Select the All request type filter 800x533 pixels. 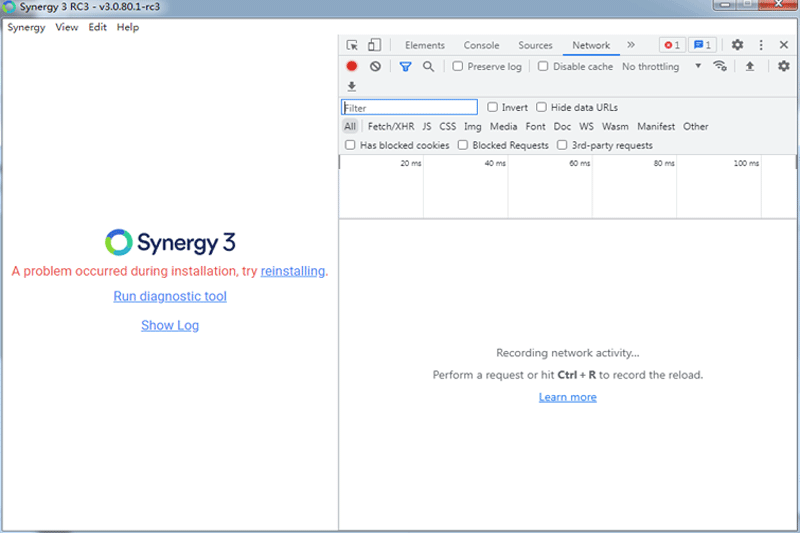pyautogui.click(x=350, y=126)
